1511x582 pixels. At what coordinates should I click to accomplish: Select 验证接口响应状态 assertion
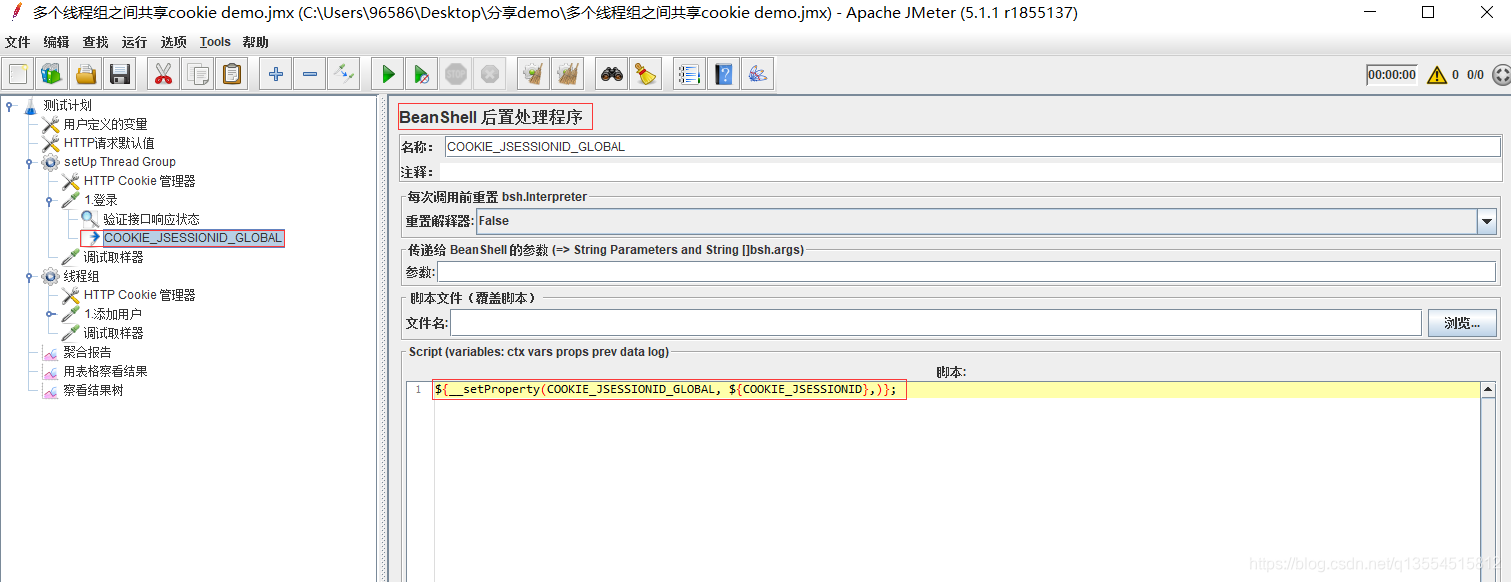coord(151,219)
